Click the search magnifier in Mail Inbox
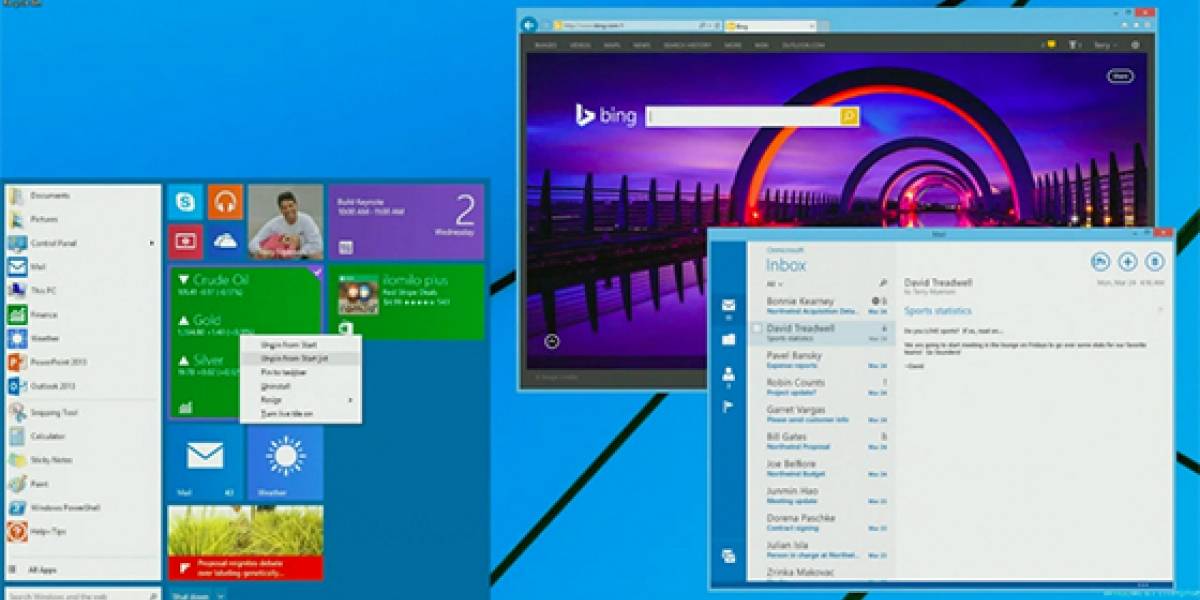 883,284
